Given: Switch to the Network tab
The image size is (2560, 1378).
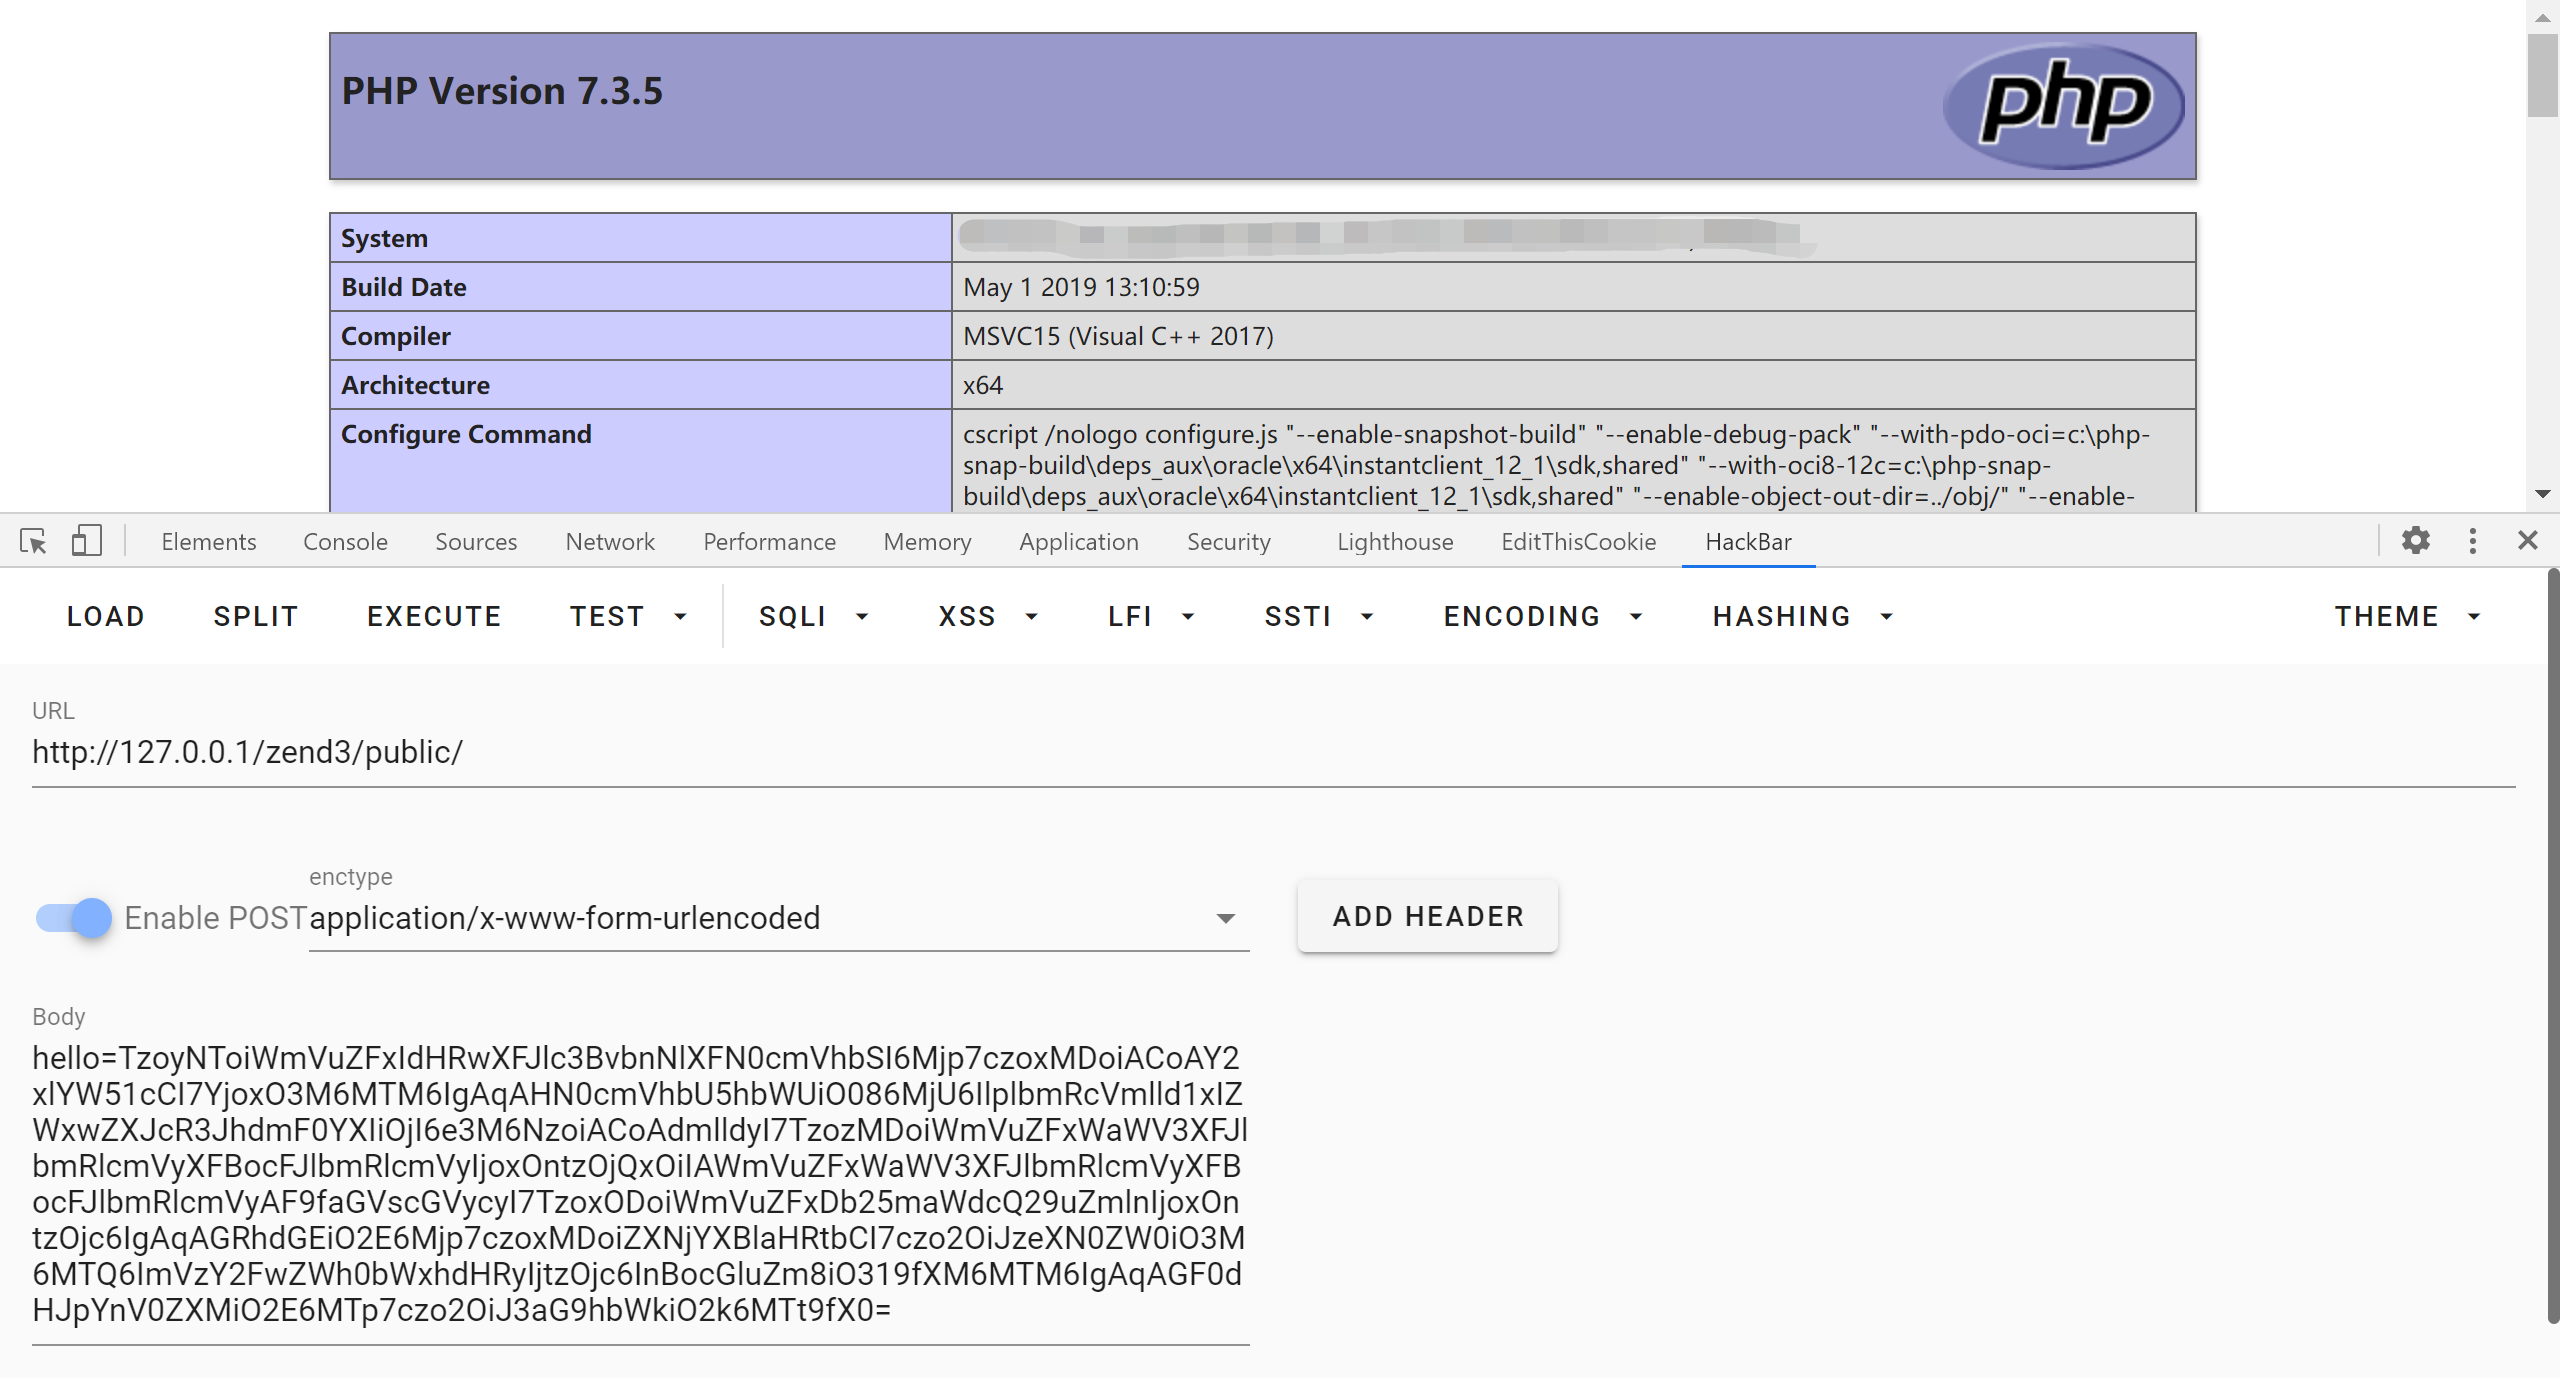Looking at the screenshot, I should coord(609,541).
